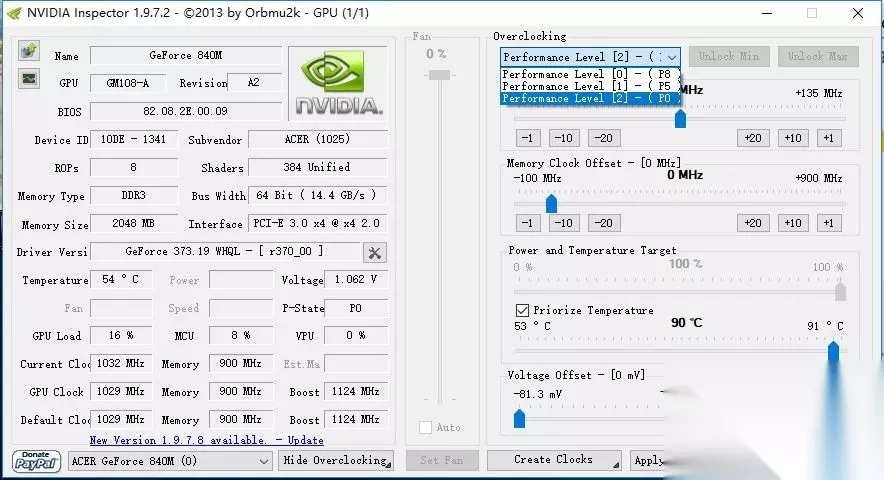884x480 pixels.
Task: Click the Subvendor value ACER (1025)
Action: coord(317,139)
